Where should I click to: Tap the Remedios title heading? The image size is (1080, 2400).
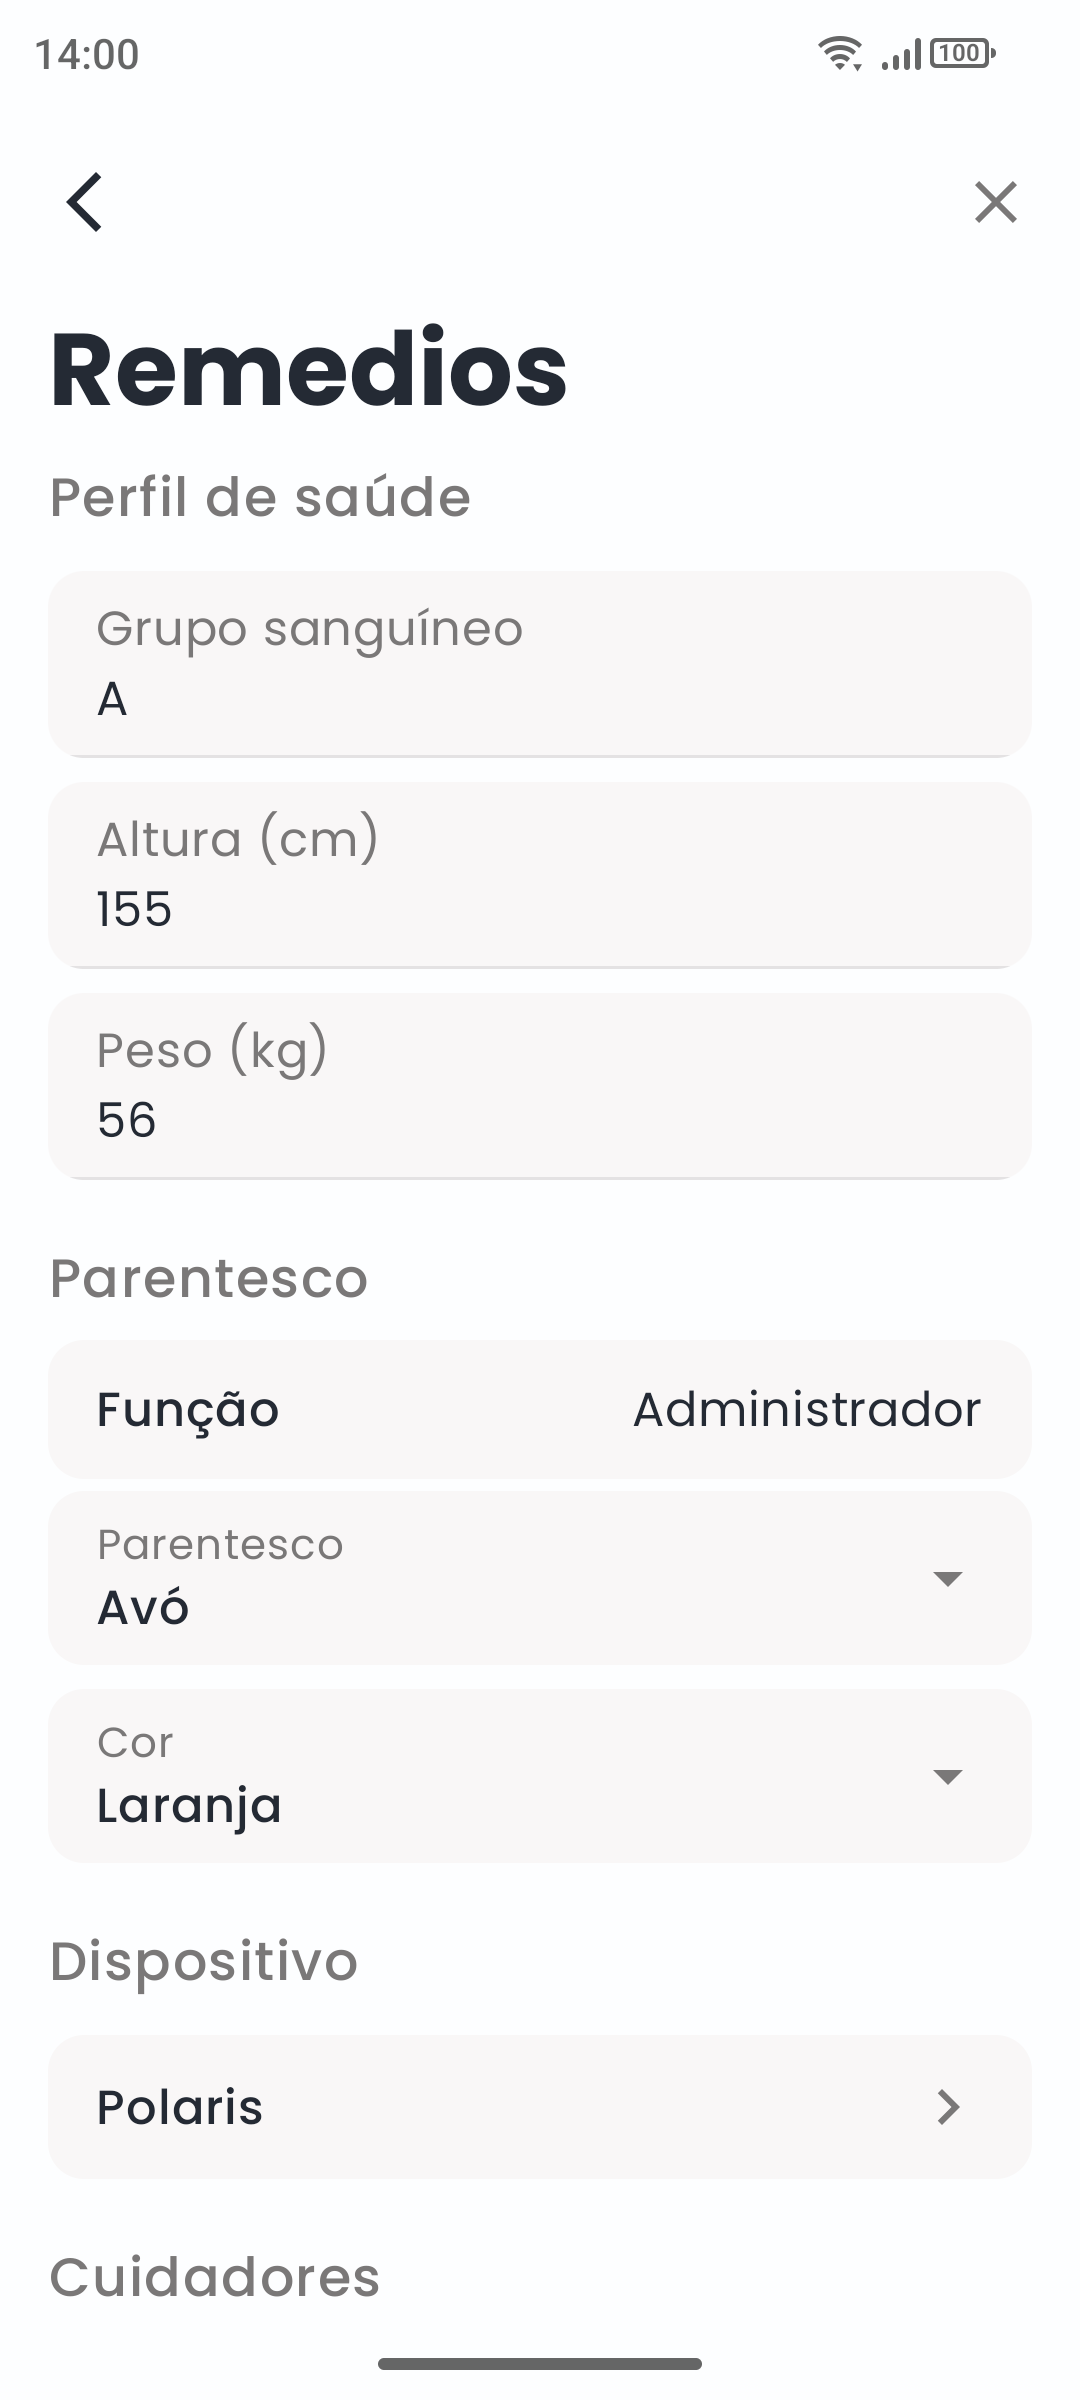point(309,369)
